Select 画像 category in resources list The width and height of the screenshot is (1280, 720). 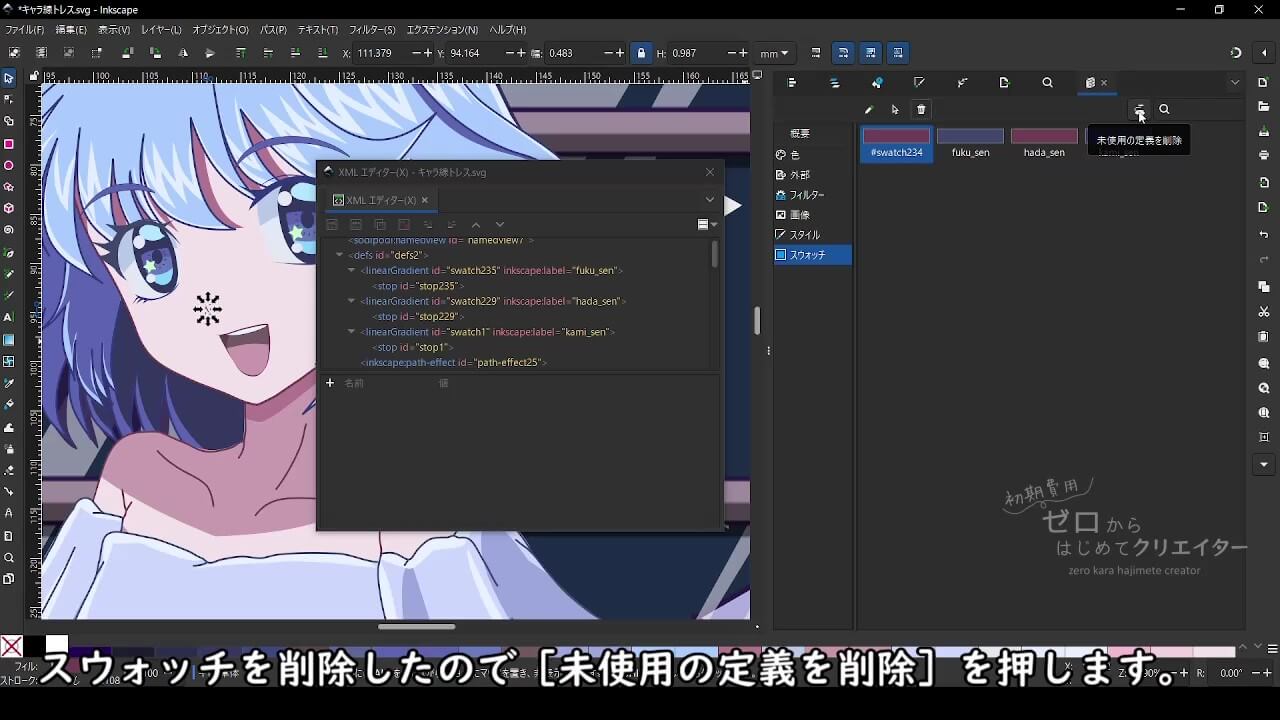click(x=813, y=215)
